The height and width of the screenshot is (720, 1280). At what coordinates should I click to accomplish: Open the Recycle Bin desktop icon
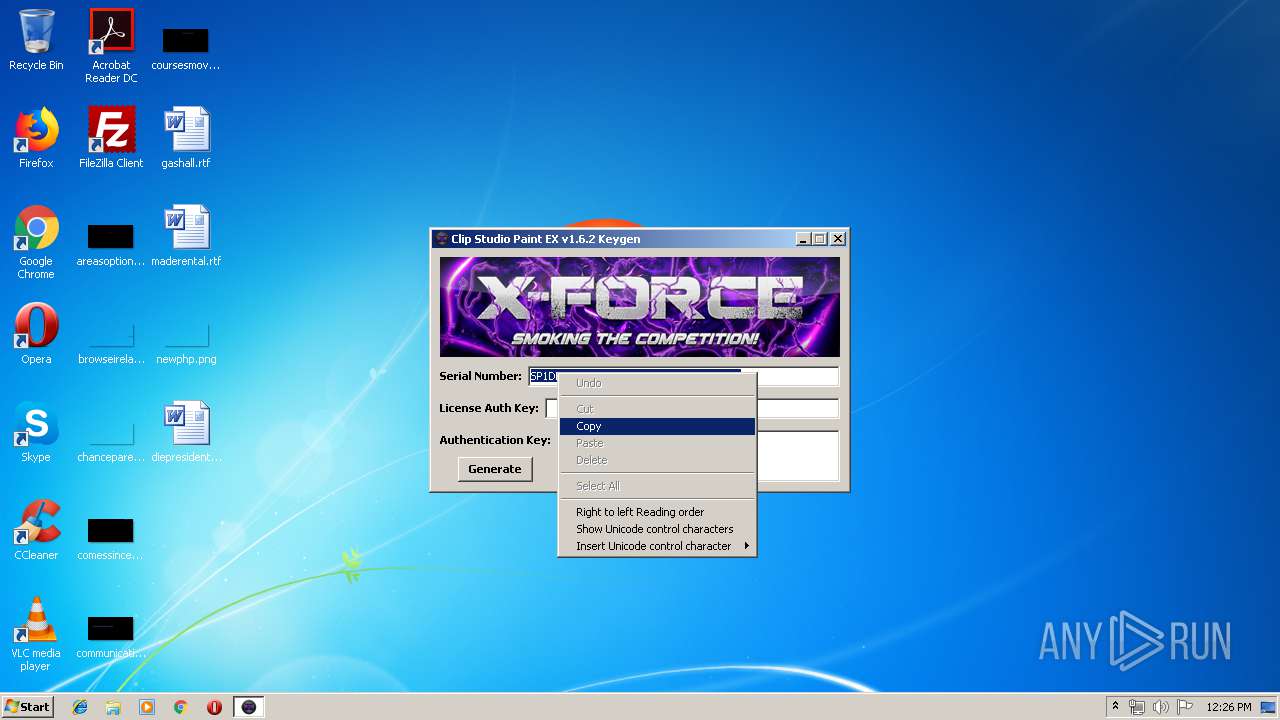point(36,40)
